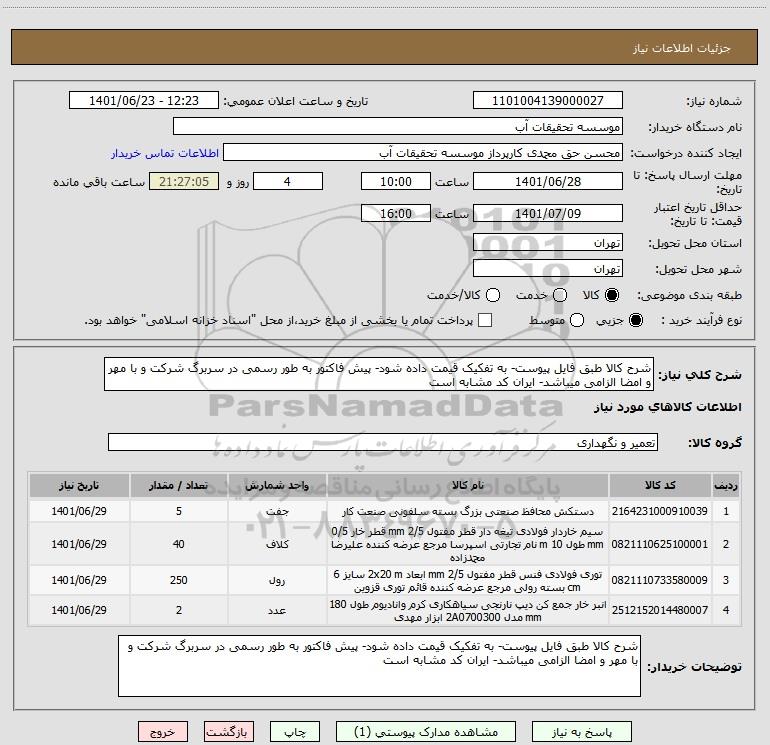Click the واحد شمارش column header
770x745 pixels.
tap(277, 485)
